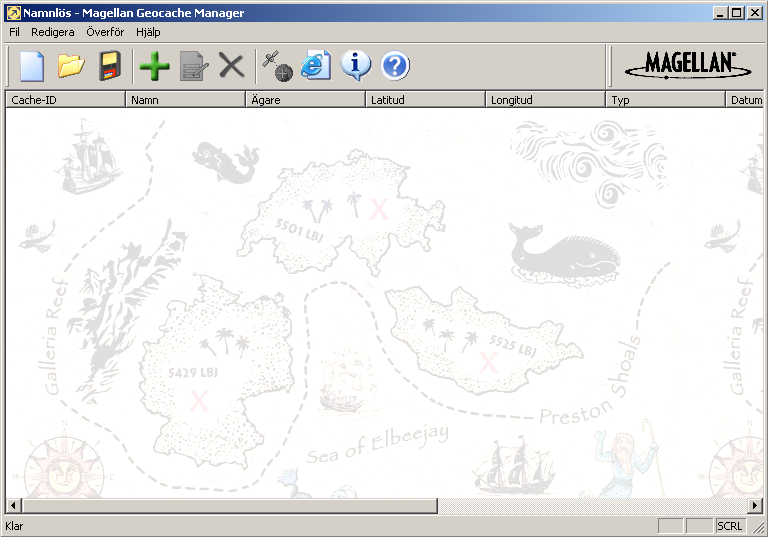The width and height of the screenshot is (768, 537).
Task: Sort by the Ägare column header
Action: pyautogui.click(x=305, y=99)
